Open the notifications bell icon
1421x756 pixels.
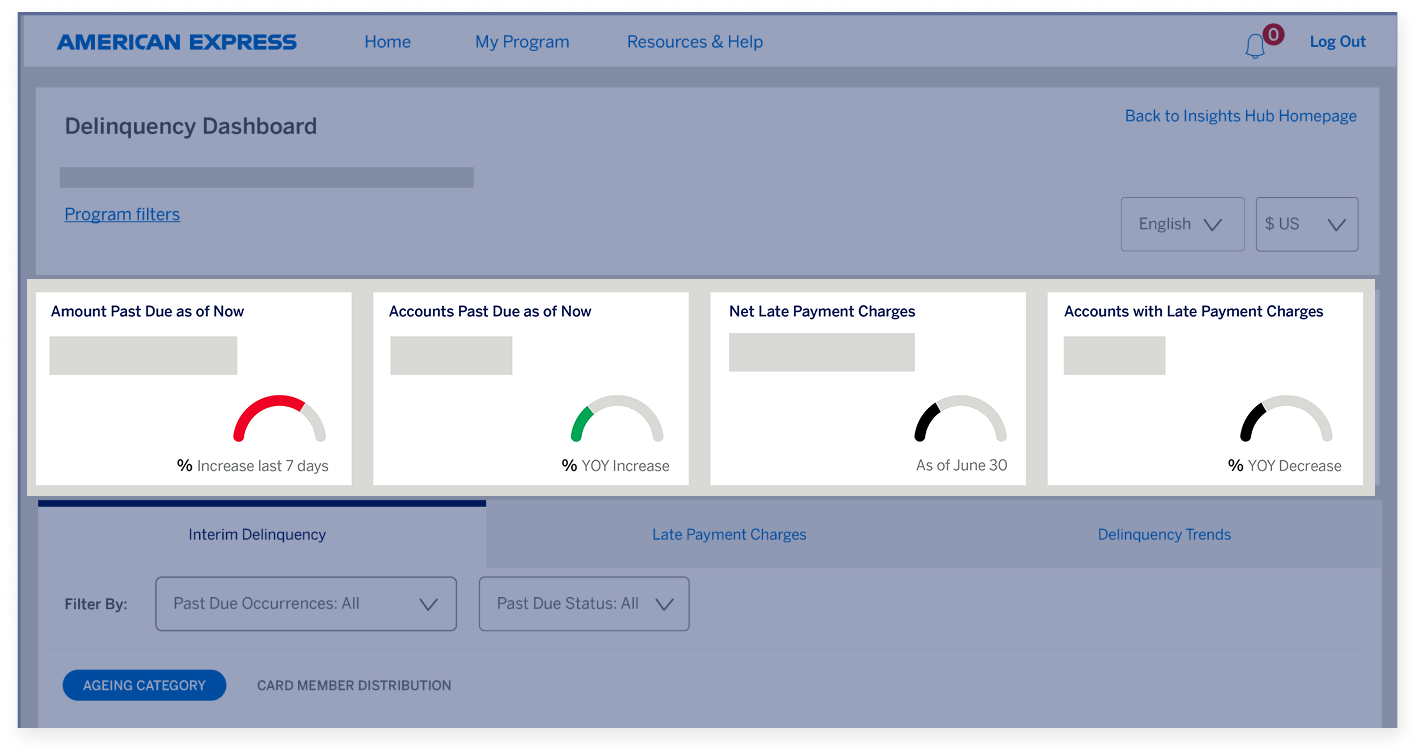point(1257,43)
